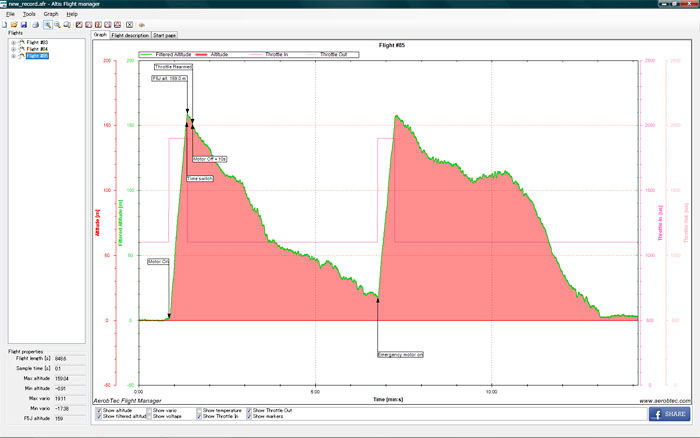Click the Flight length value field
The height and width of the screenshot is (438, 700).
tap(69, 359)
